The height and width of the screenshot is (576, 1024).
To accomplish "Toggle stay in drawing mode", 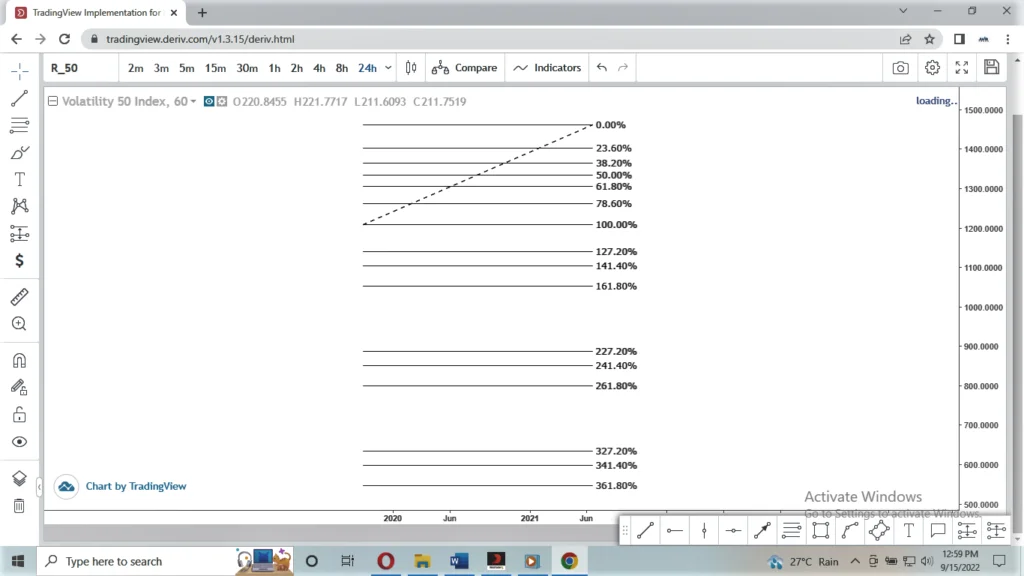I will point(20,388).
